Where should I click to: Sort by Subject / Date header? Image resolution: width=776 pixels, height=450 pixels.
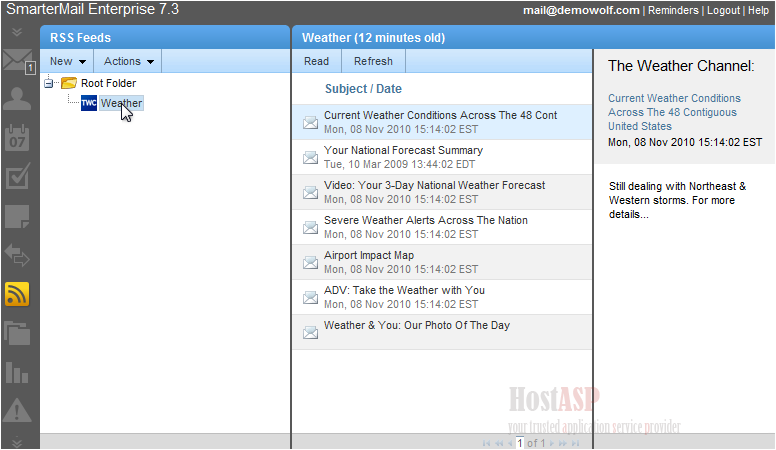(x=363, y=89)
